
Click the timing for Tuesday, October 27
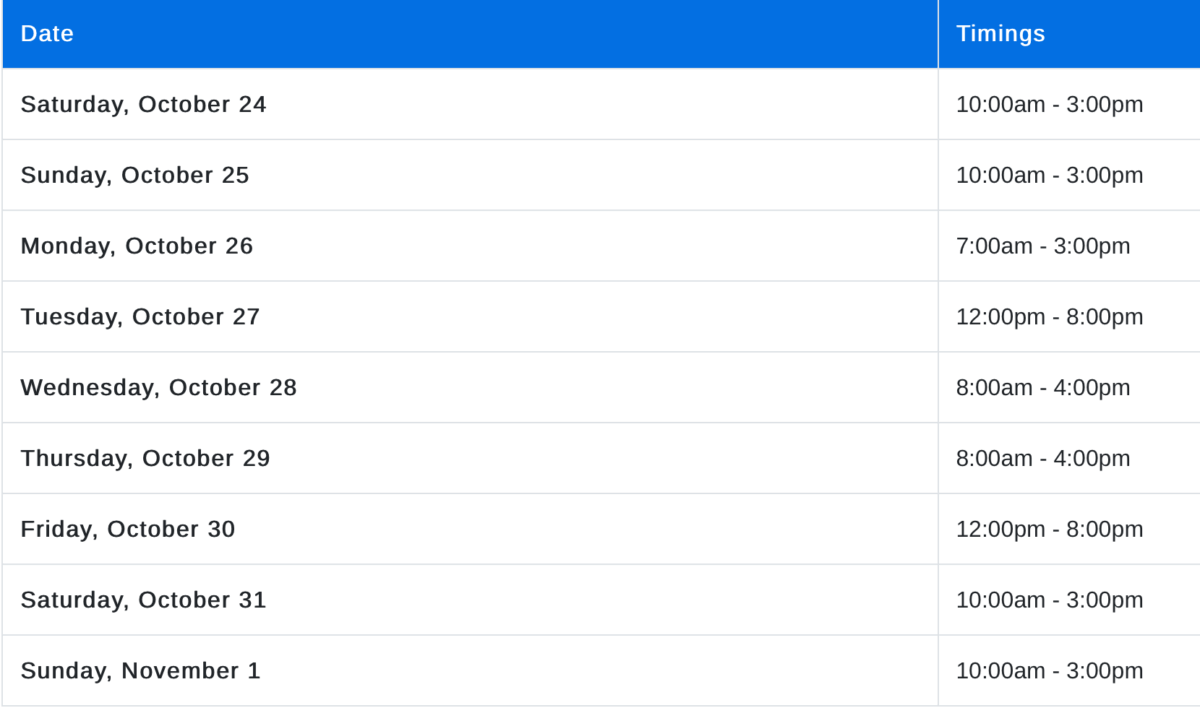[1049, 317]
